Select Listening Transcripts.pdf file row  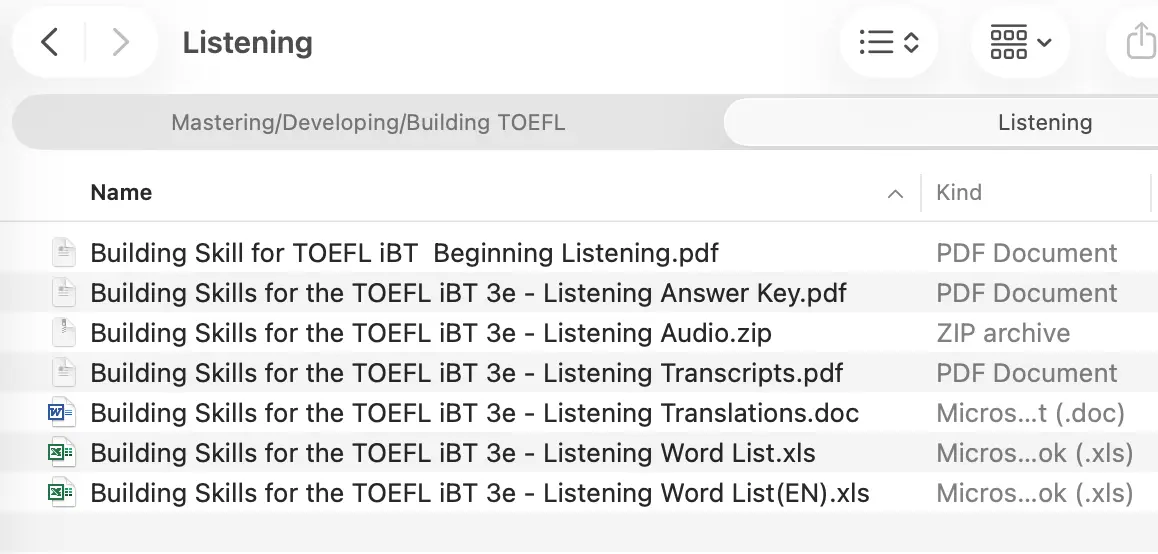(466, 373)
